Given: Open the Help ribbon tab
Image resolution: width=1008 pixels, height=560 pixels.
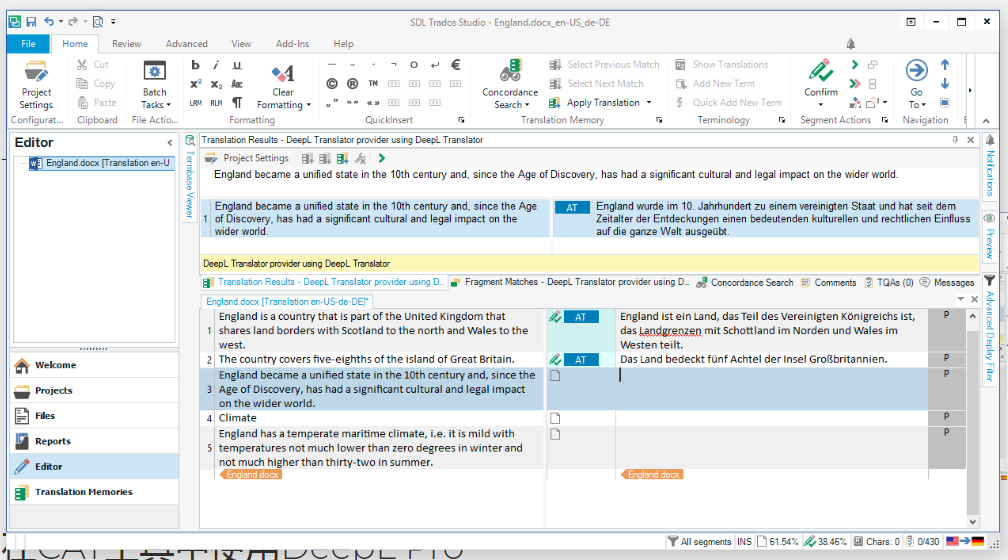Looking at the screenshot, I should click(x=343, y=44).
